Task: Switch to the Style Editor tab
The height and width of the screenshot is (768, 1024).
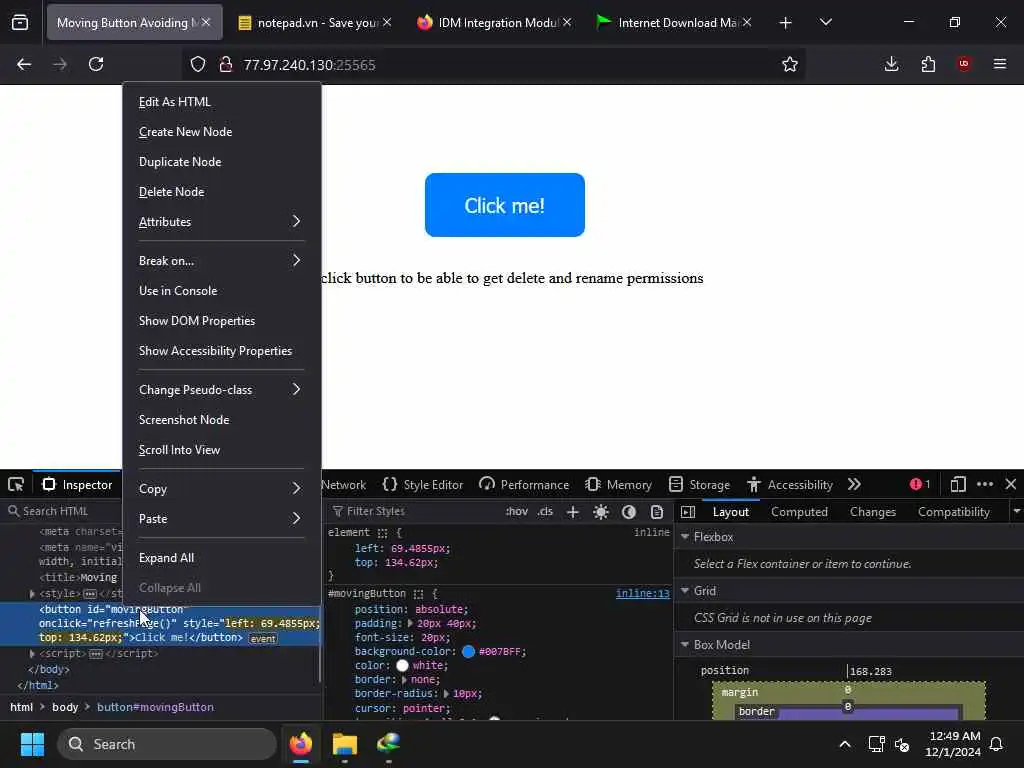Action: tap(423, 485)
